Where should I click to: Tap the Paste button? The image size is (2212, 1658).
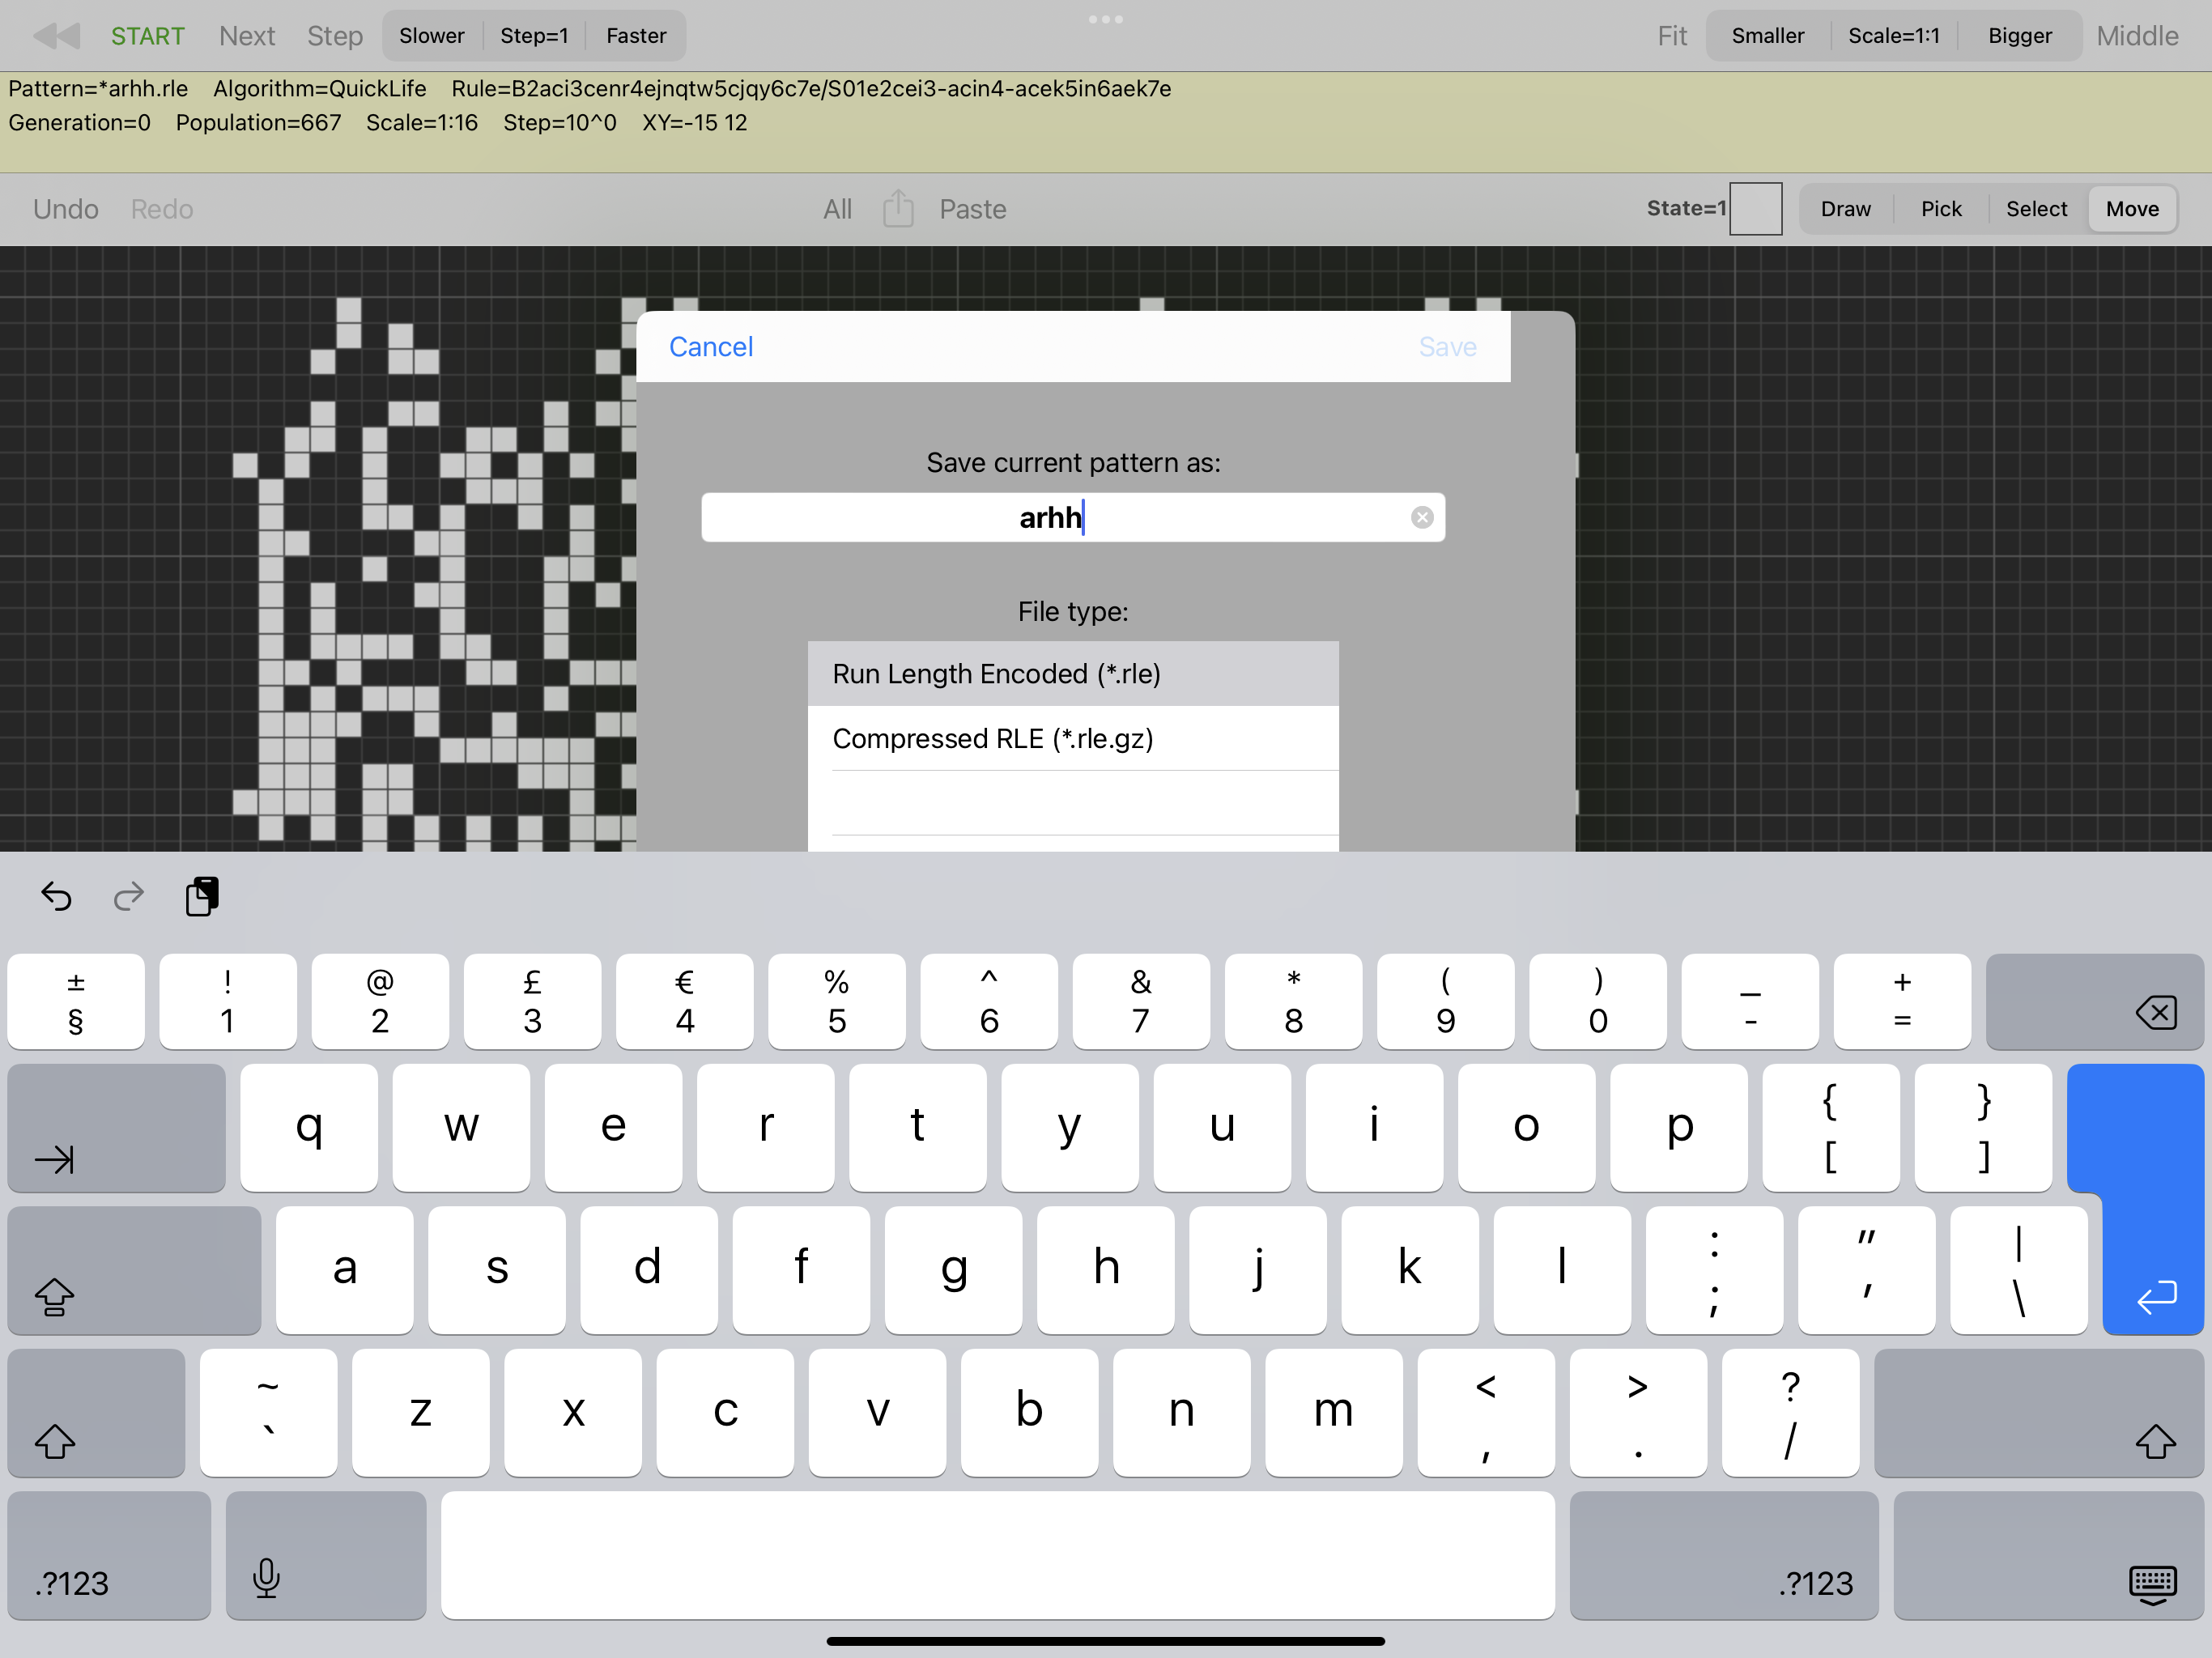pos(973,209)
